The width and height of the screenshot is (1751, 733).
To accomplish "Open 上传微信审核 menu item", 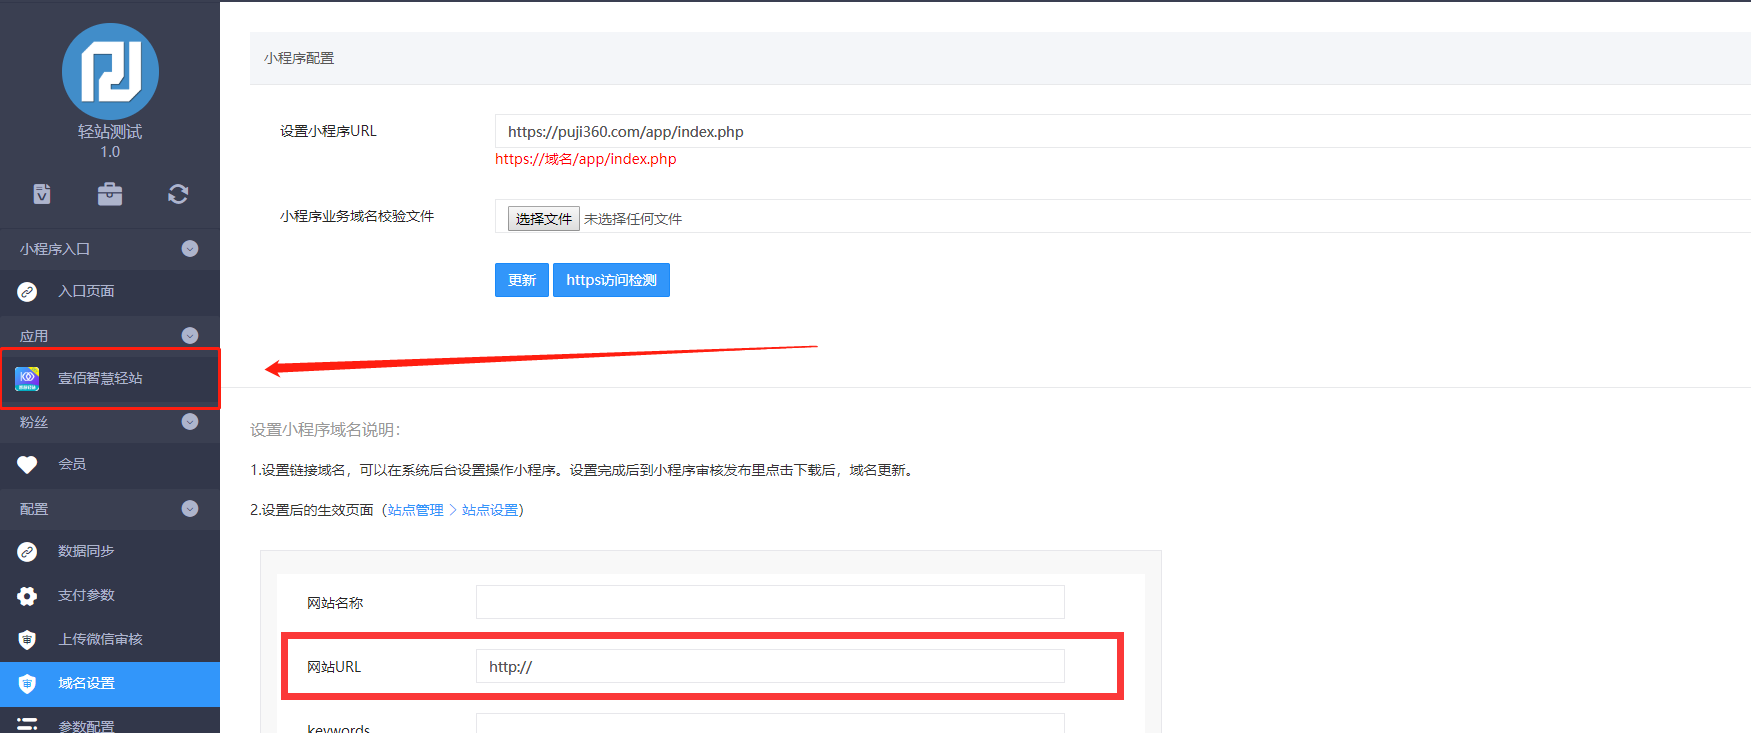I will (x=110, y=640).
